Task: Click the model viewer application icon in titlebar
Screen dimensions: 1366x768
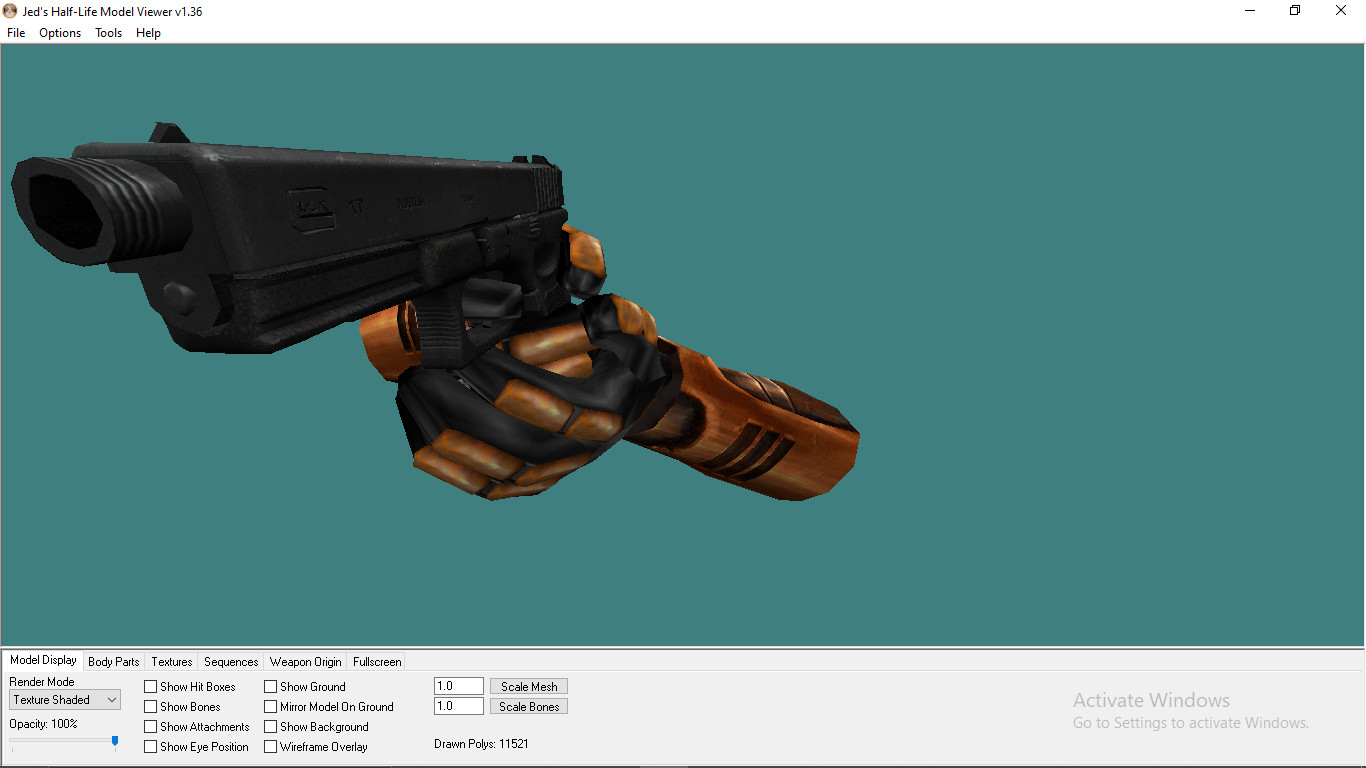Action: 9,11
